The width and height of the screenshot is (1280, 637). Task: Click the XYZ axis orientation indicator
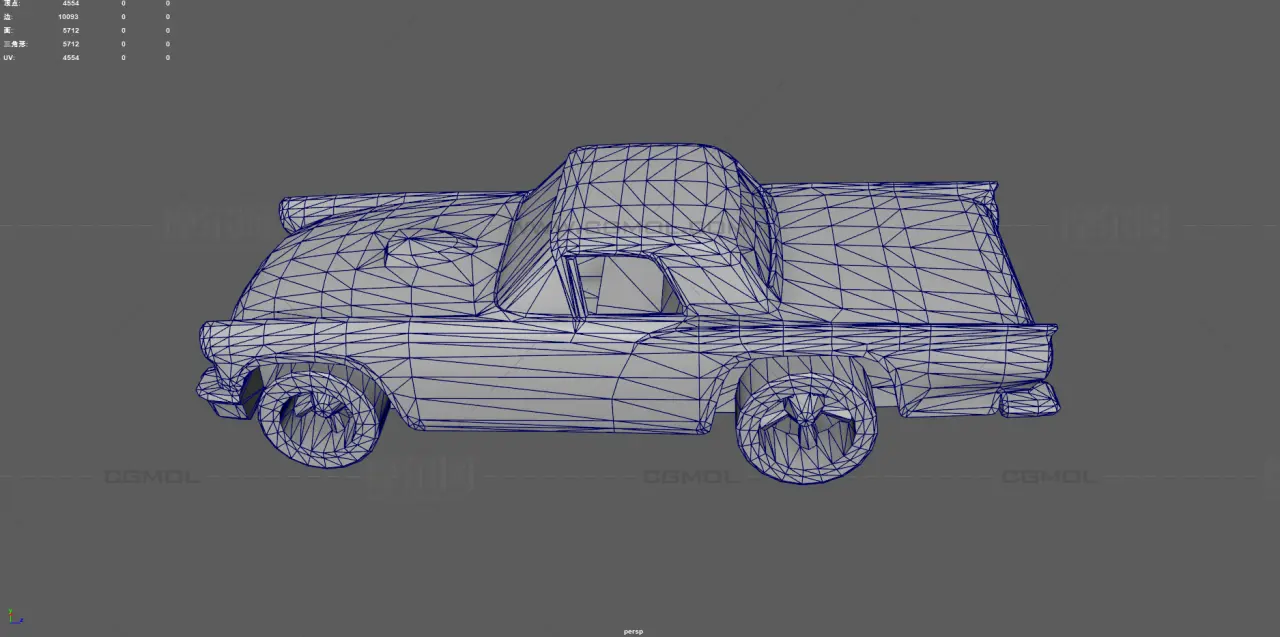click(x=14, y=618)
